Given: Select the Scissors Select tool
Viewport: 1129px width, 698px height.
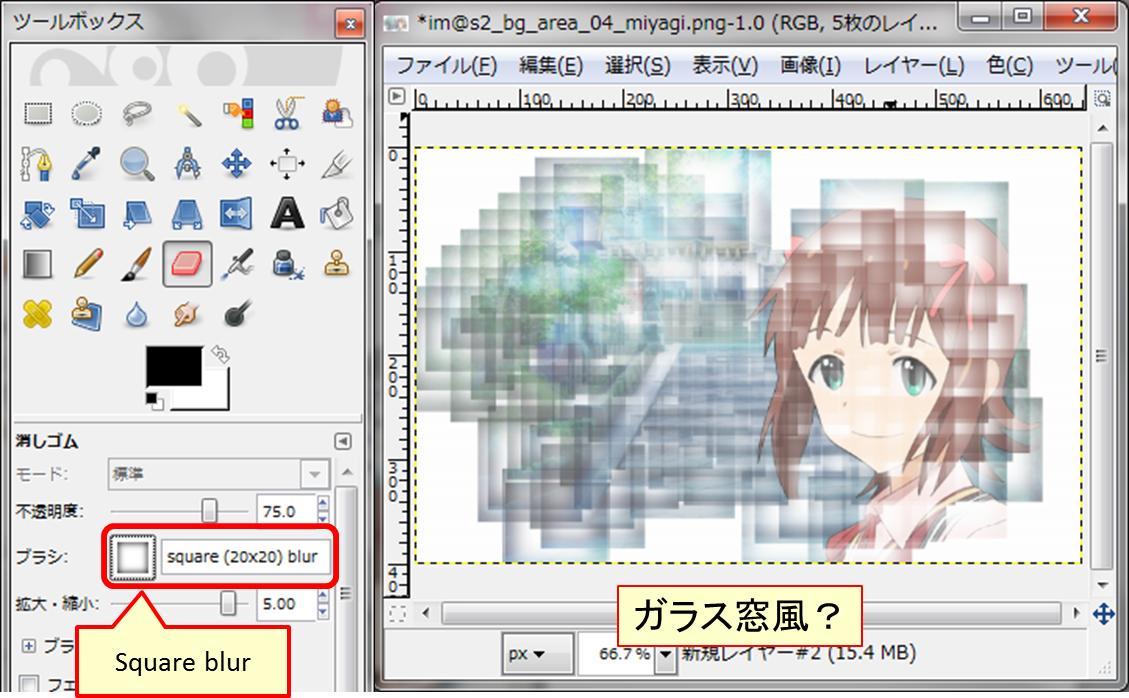Looking at the screenshot, I should [x=287, y=114].
